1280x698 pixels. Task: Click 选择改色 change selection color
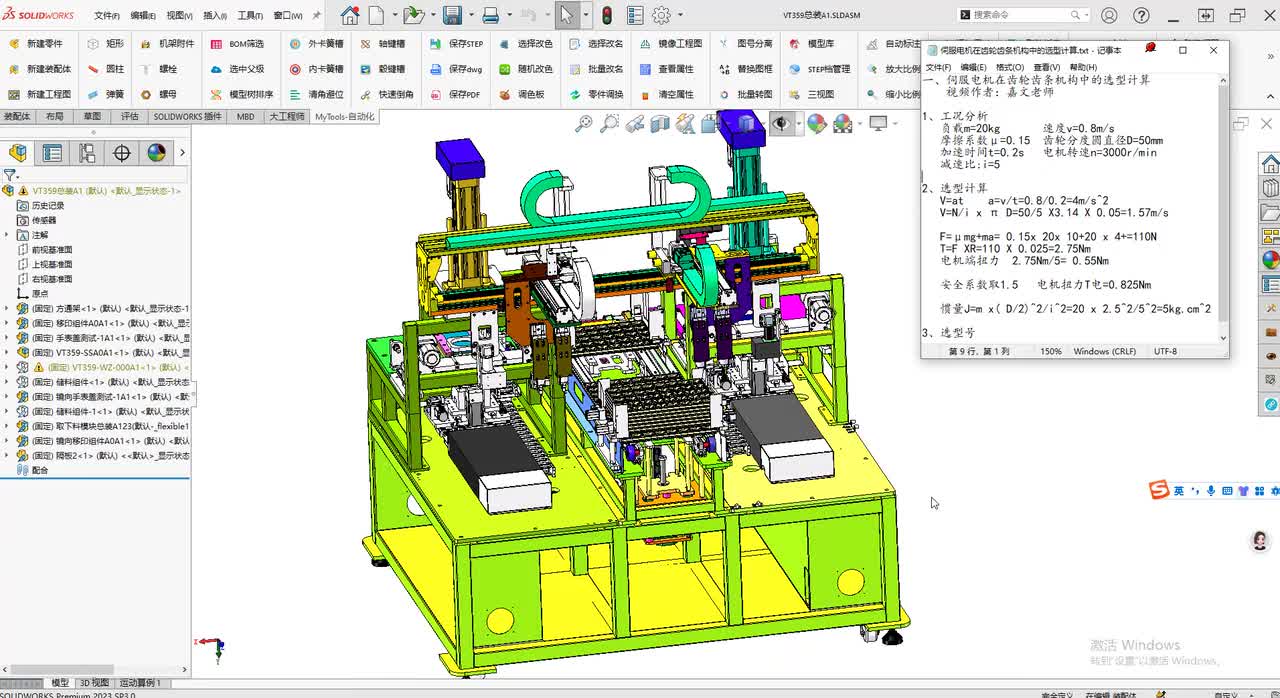pyautogui.click(x=525, y=44)
